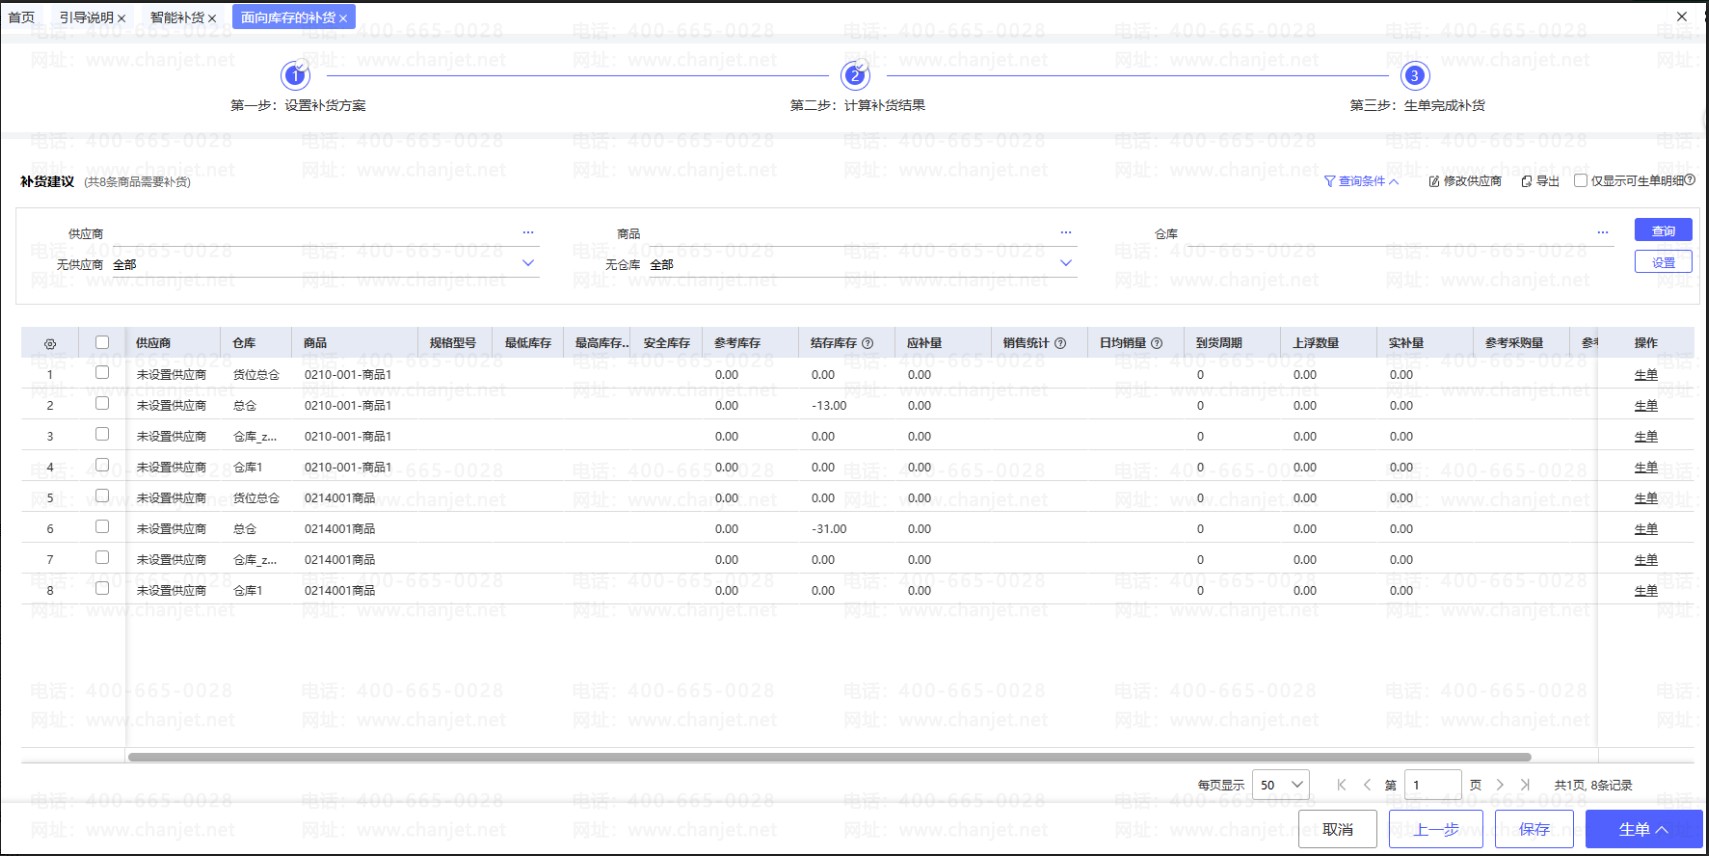This screenshot has height=856, width=1709.
Task: Click step 2 circle 计算补货结果
Action: [854, 75]
